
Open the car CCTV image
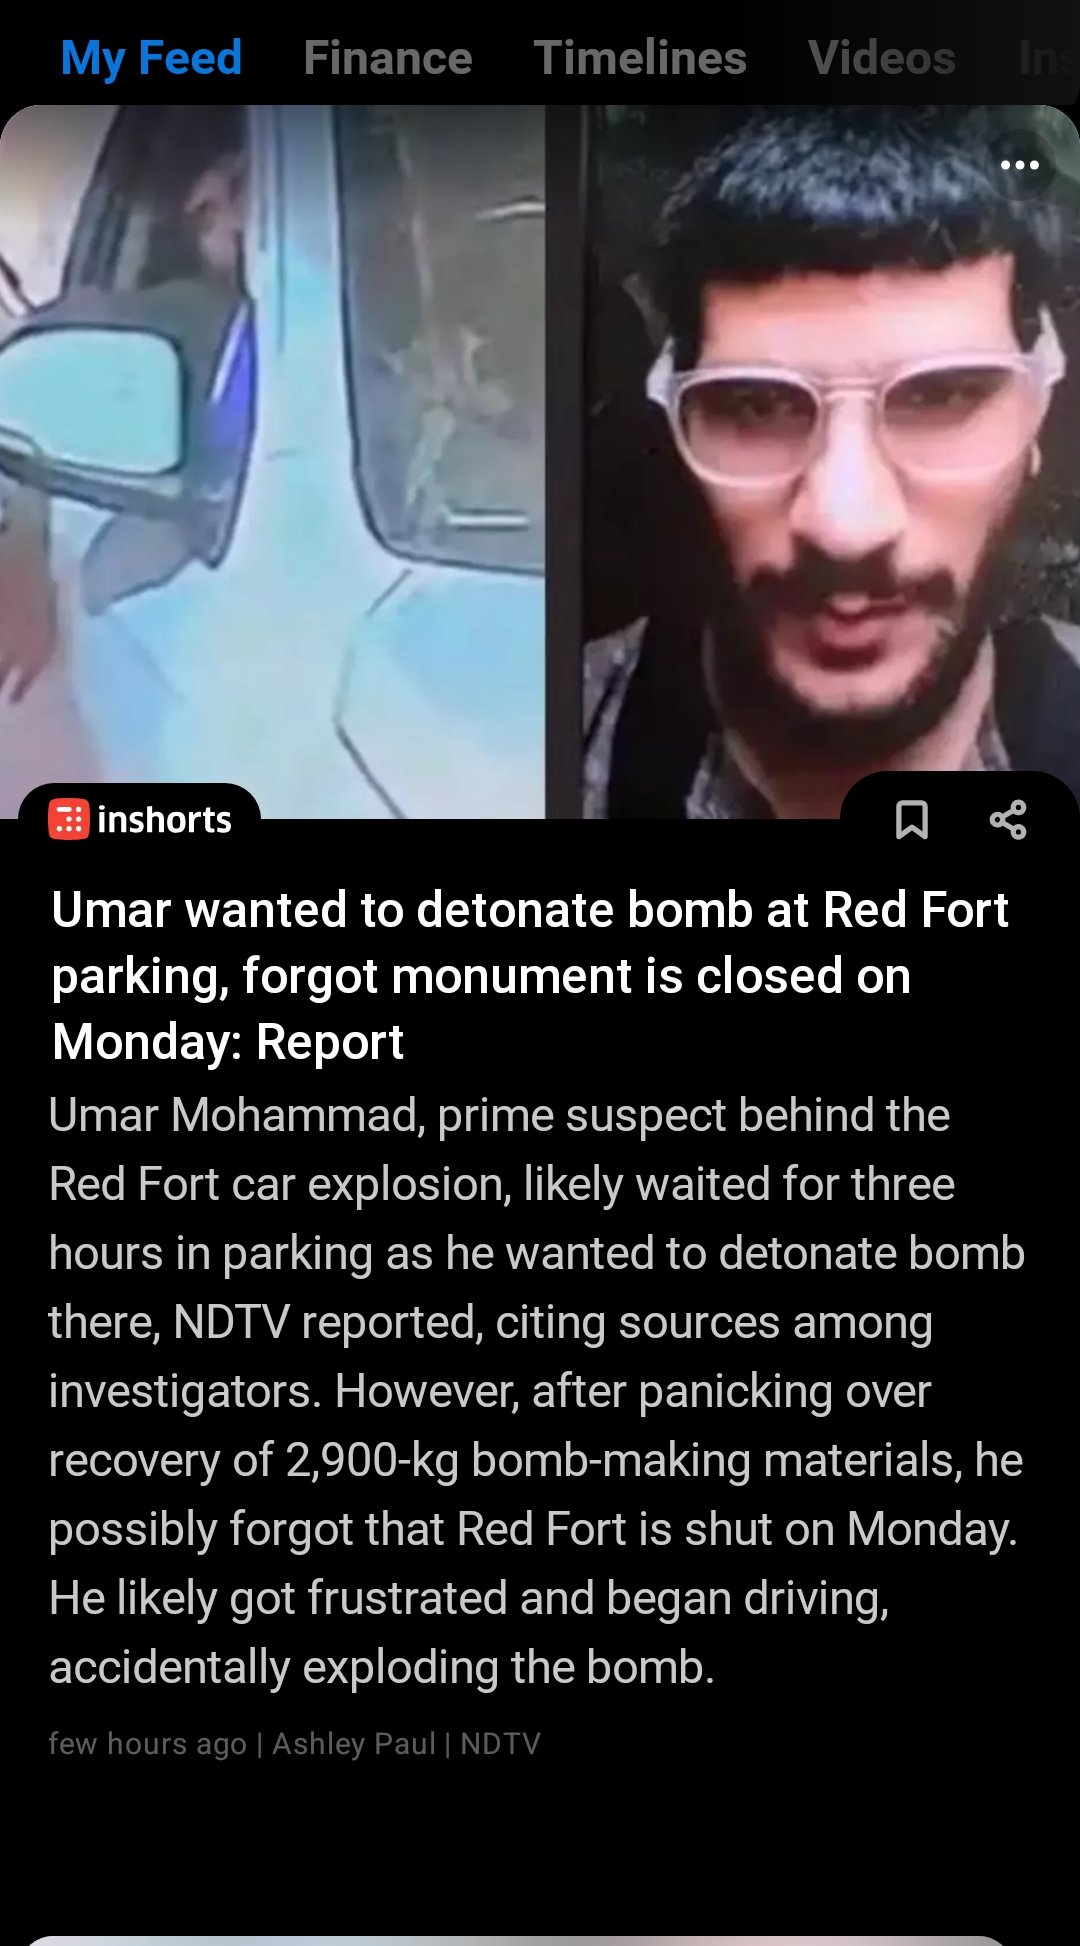point(272,460)
